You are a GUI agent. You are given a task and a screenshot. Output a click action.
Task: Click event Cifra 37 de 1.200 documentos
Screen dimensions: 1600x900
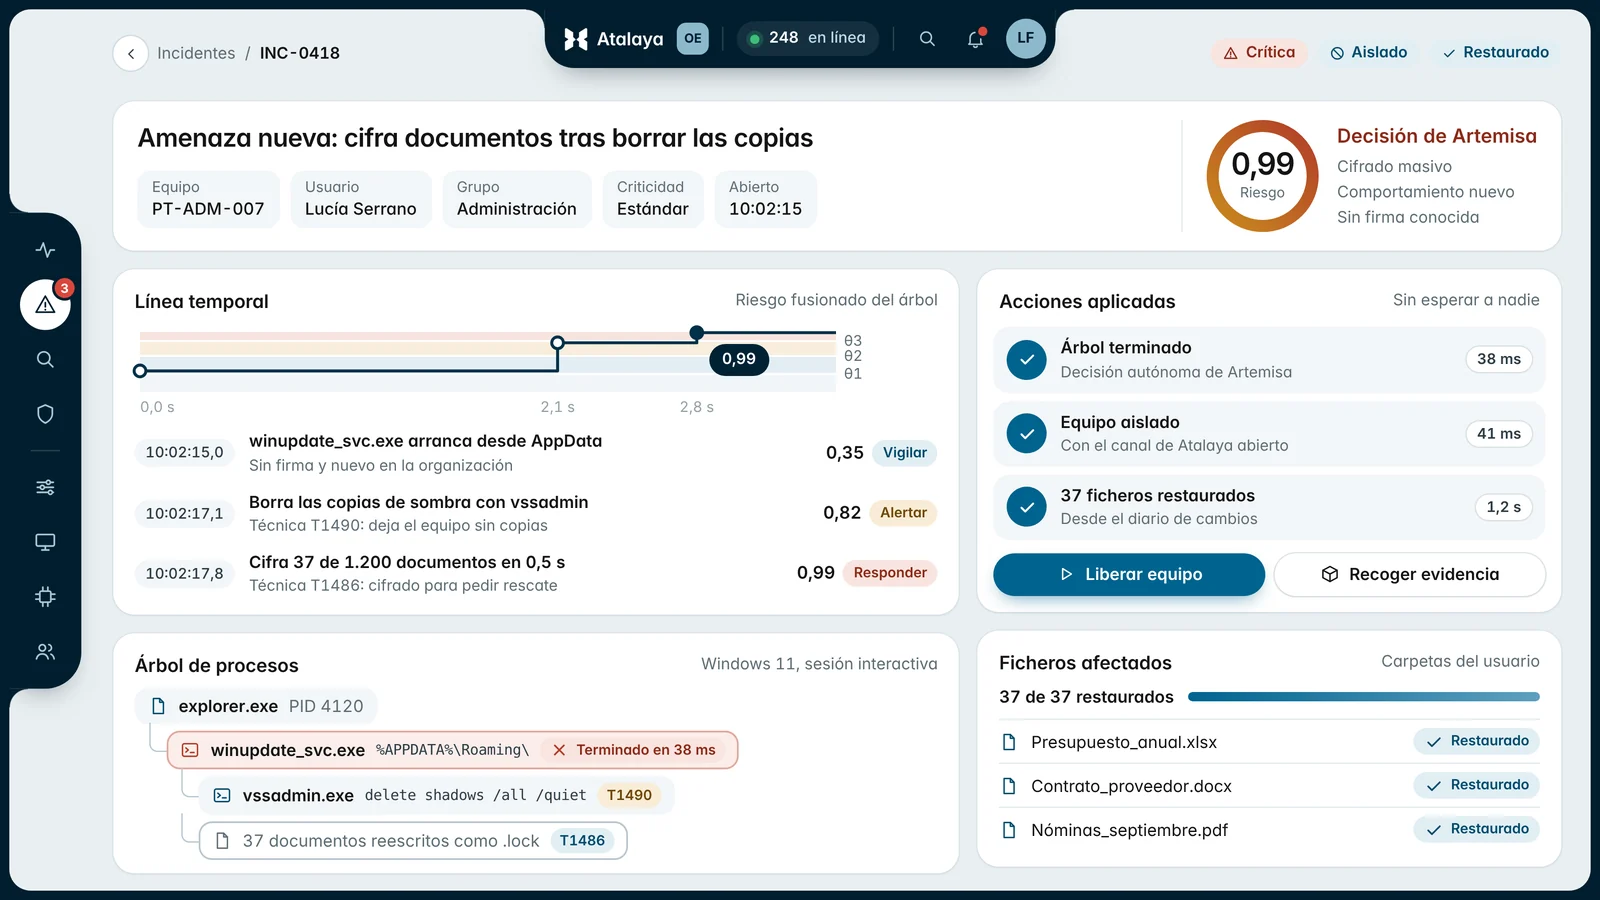(x=535, y=573)
